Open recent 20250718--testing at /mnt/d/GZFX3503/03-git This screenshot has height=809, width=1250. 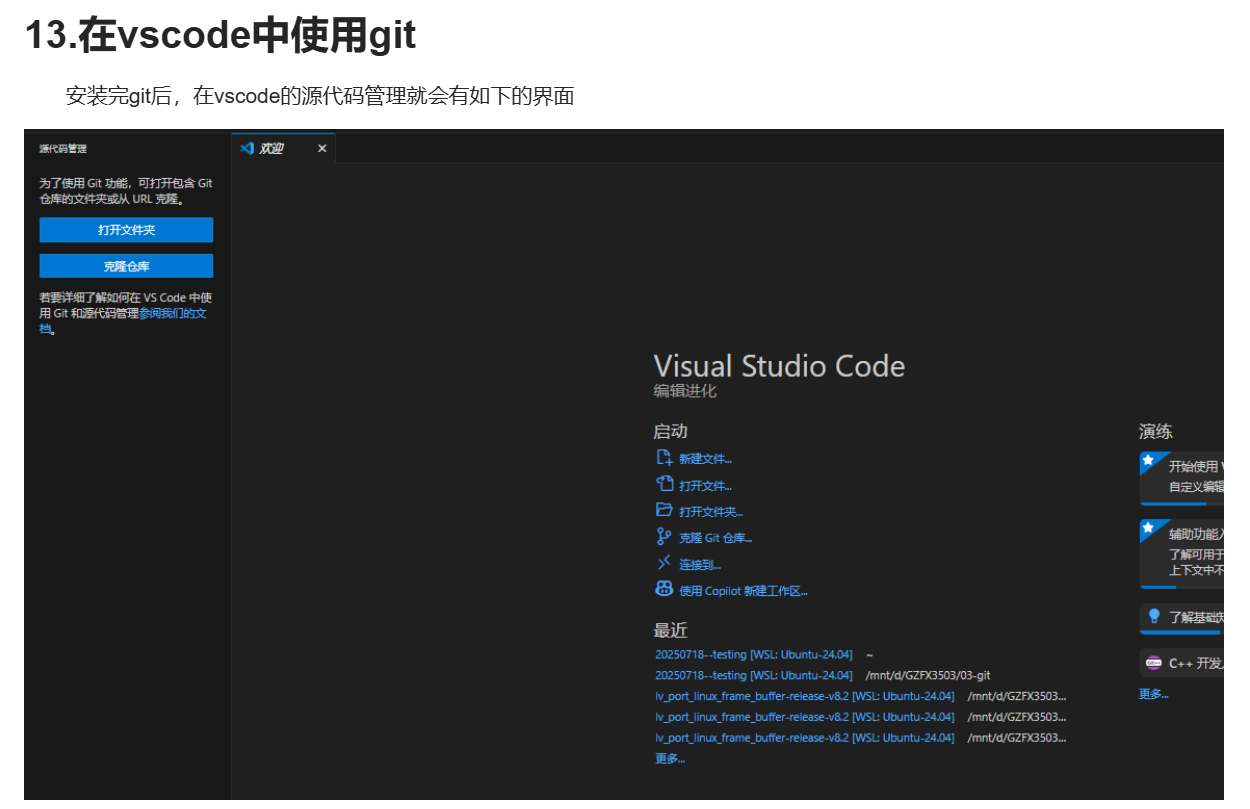pos(753,675)
